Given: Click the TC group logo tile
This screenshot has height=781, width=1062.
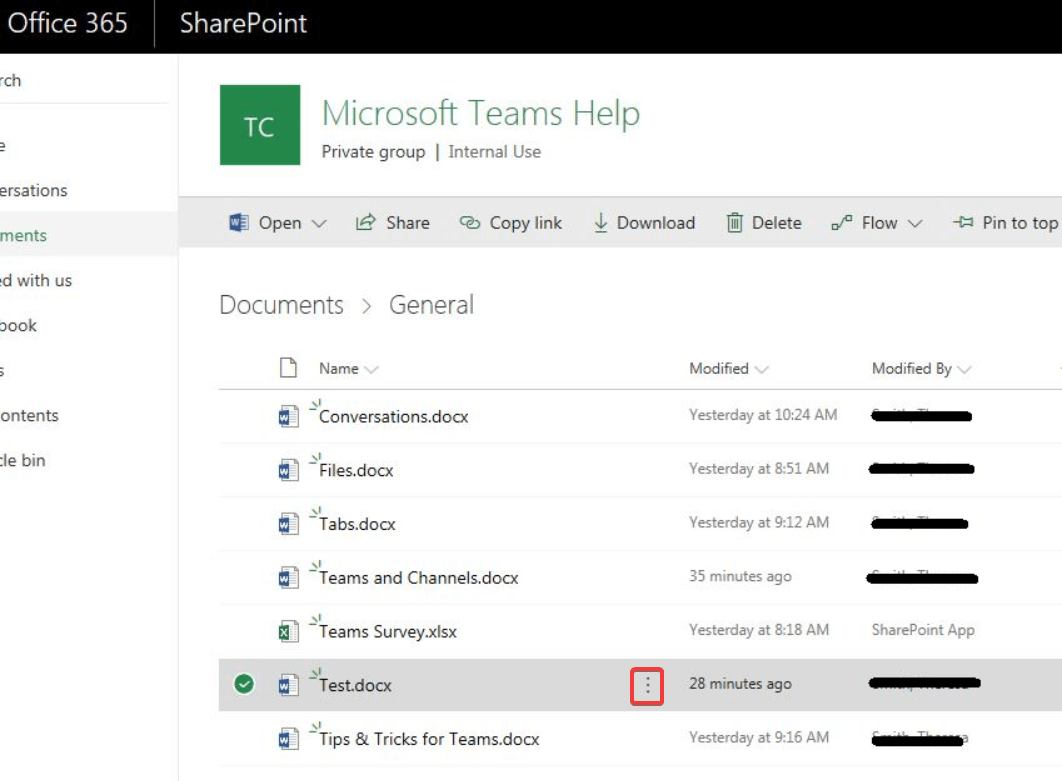Looking at the screenshot, I should 260,125.
